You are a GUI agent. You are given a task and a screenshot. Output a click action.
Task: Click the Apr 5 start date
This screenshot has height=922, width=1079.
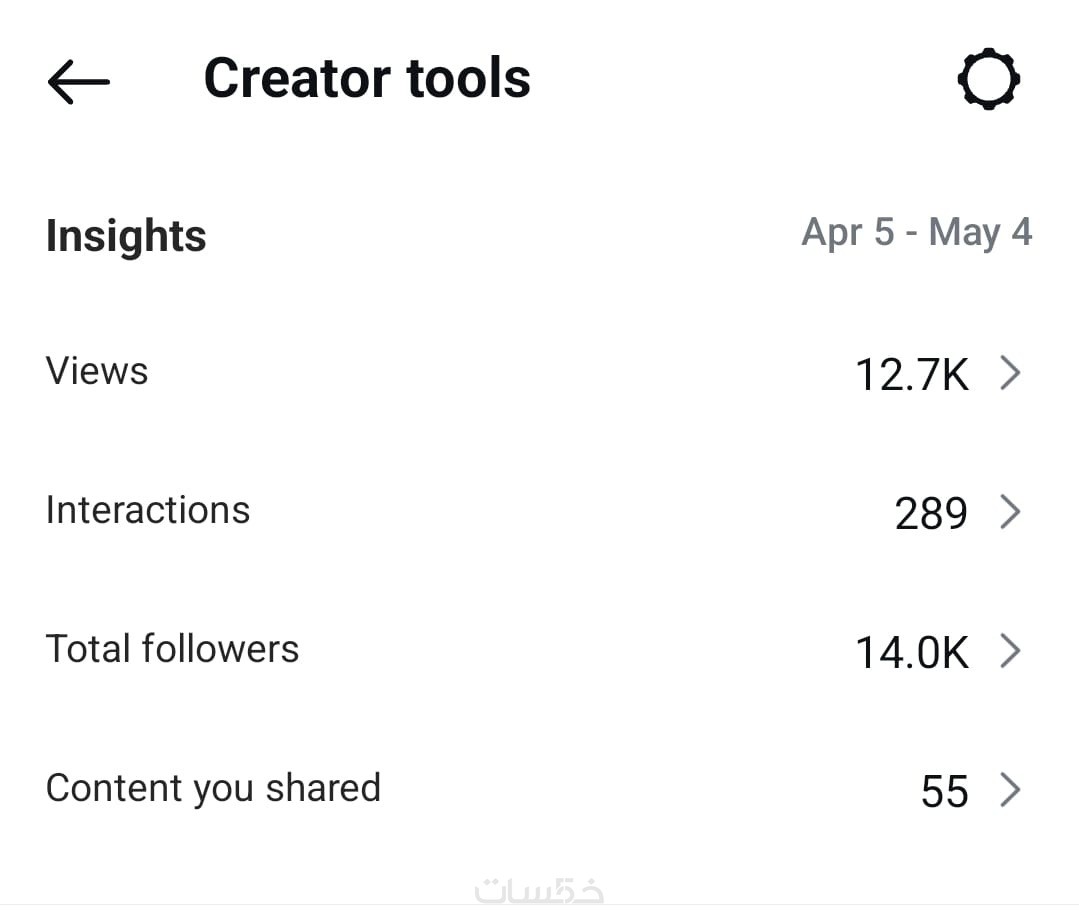(848, 233)
